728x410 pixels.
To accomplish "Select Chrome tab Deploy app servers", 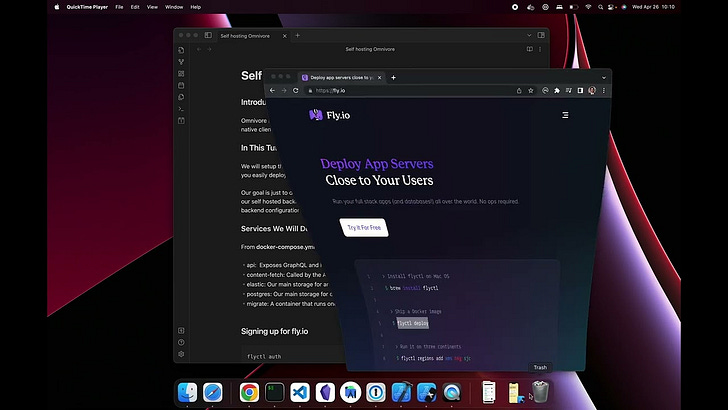I will (342, 78).
